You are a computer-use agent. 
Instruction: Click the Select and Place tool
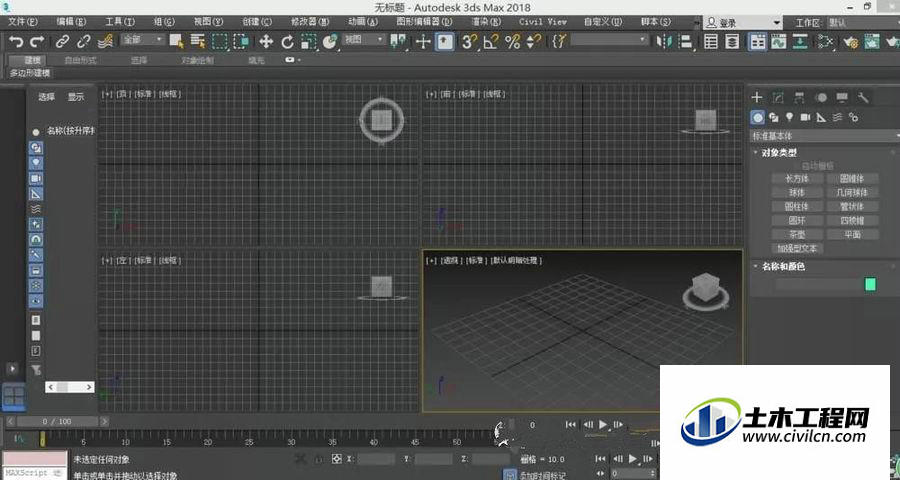(x=330, y=41)
